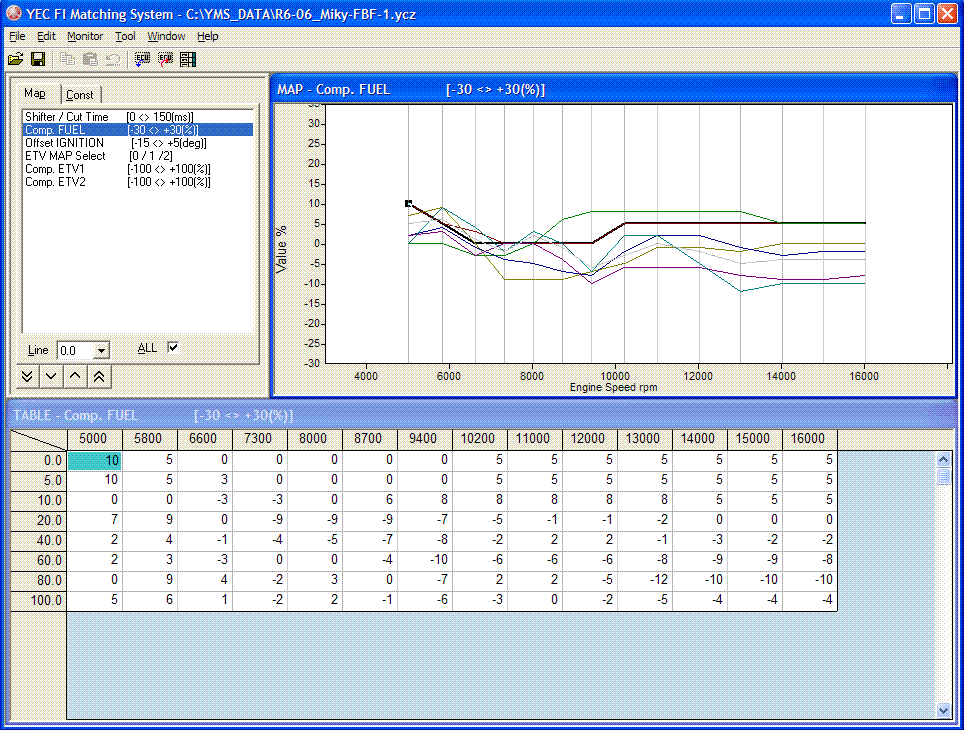Open the Help menu
The width and height of the screenshot is (964, 730).
click(x=208, y=36)
